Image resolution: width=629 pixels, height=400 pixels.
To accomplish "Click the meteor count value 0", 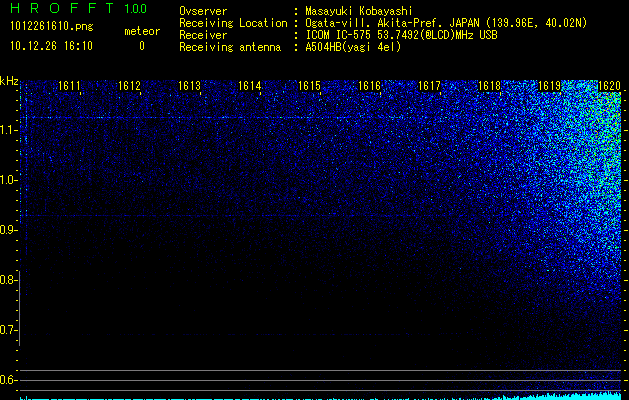I will tap(142, 46).
